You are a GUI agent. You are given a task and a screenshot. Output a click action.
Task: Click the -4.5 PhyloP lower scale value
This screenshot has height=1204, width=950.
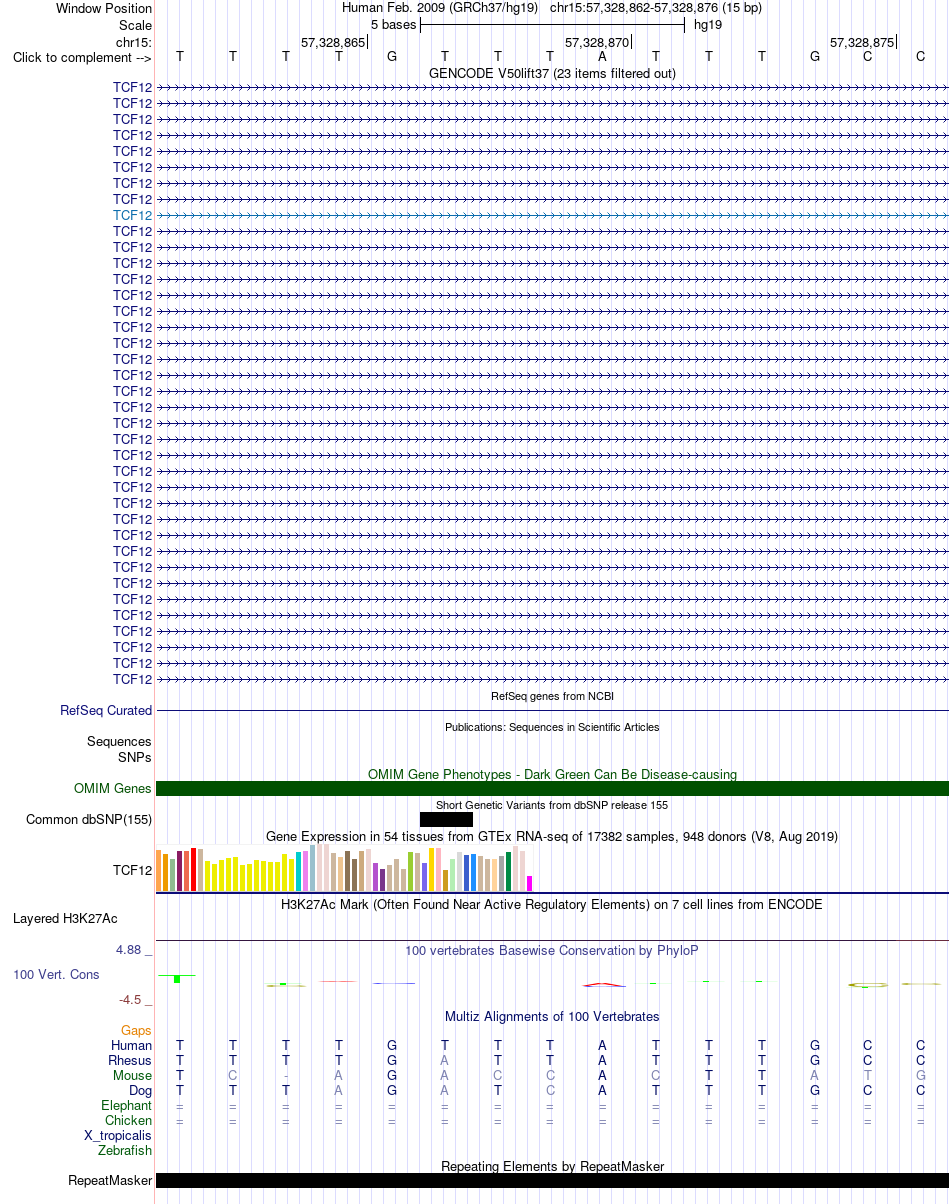[133, 999]
